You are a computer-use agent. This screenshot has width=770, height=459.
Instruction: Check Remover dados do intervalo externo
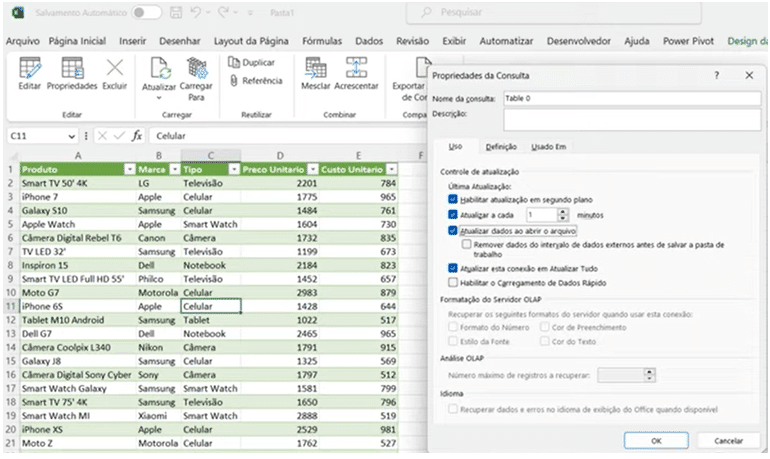(467, 244)
